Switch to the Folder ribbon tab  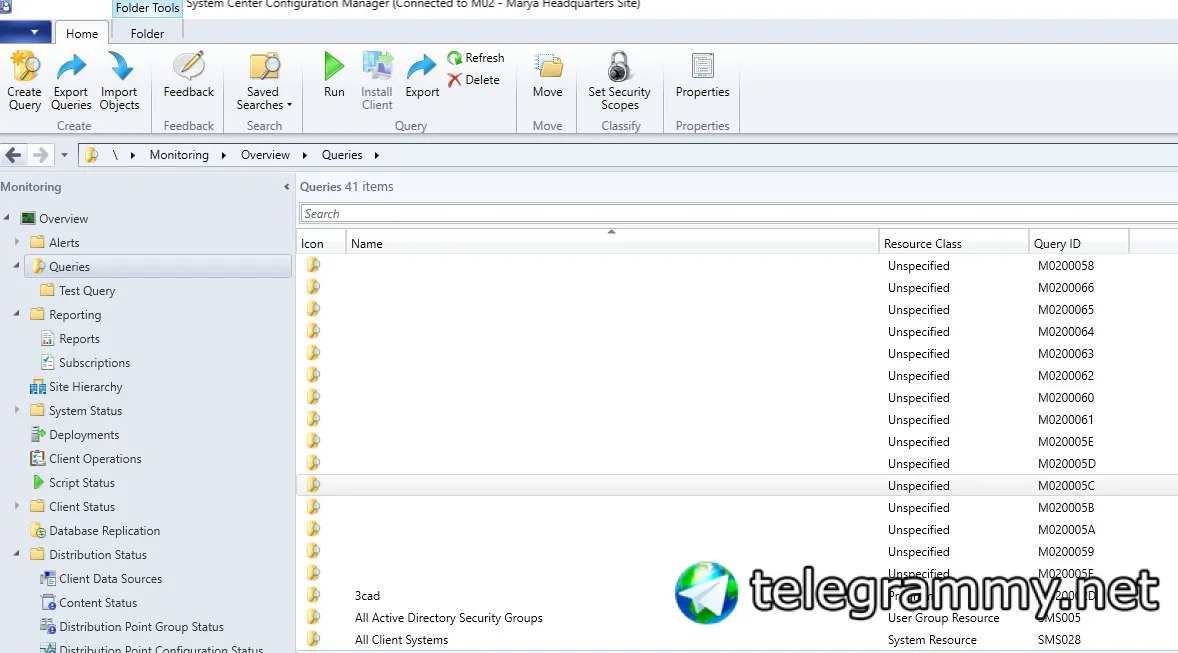click(146, 34)
